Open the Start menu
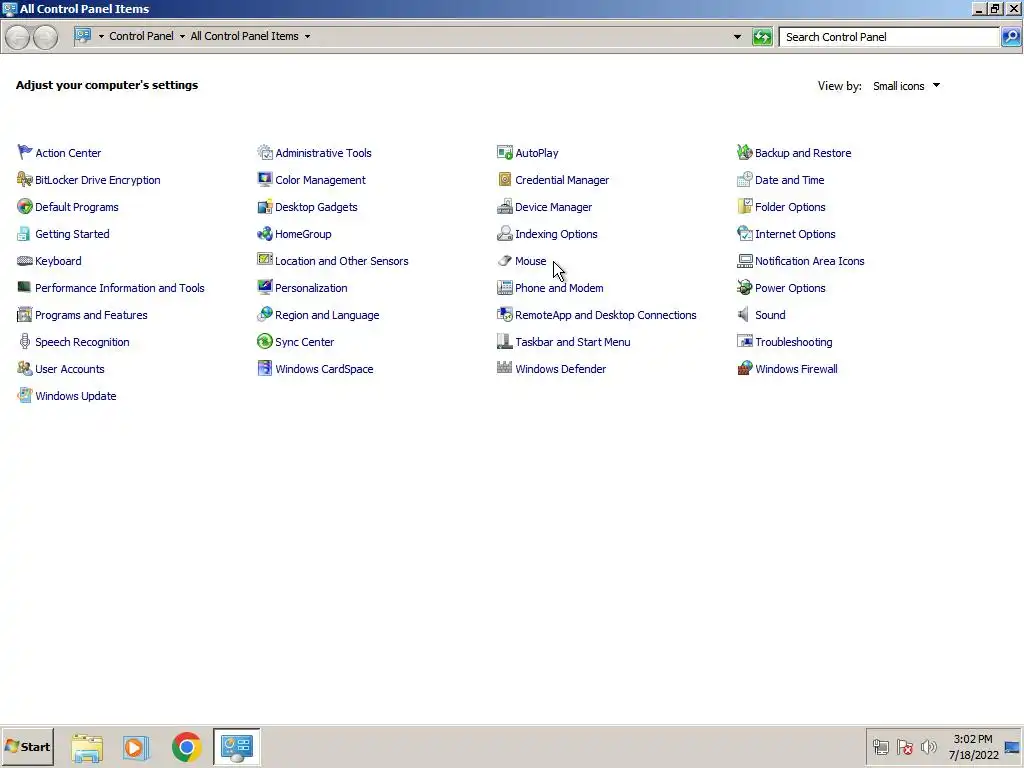Screen dimensions: 1024x768 point(27,746)
